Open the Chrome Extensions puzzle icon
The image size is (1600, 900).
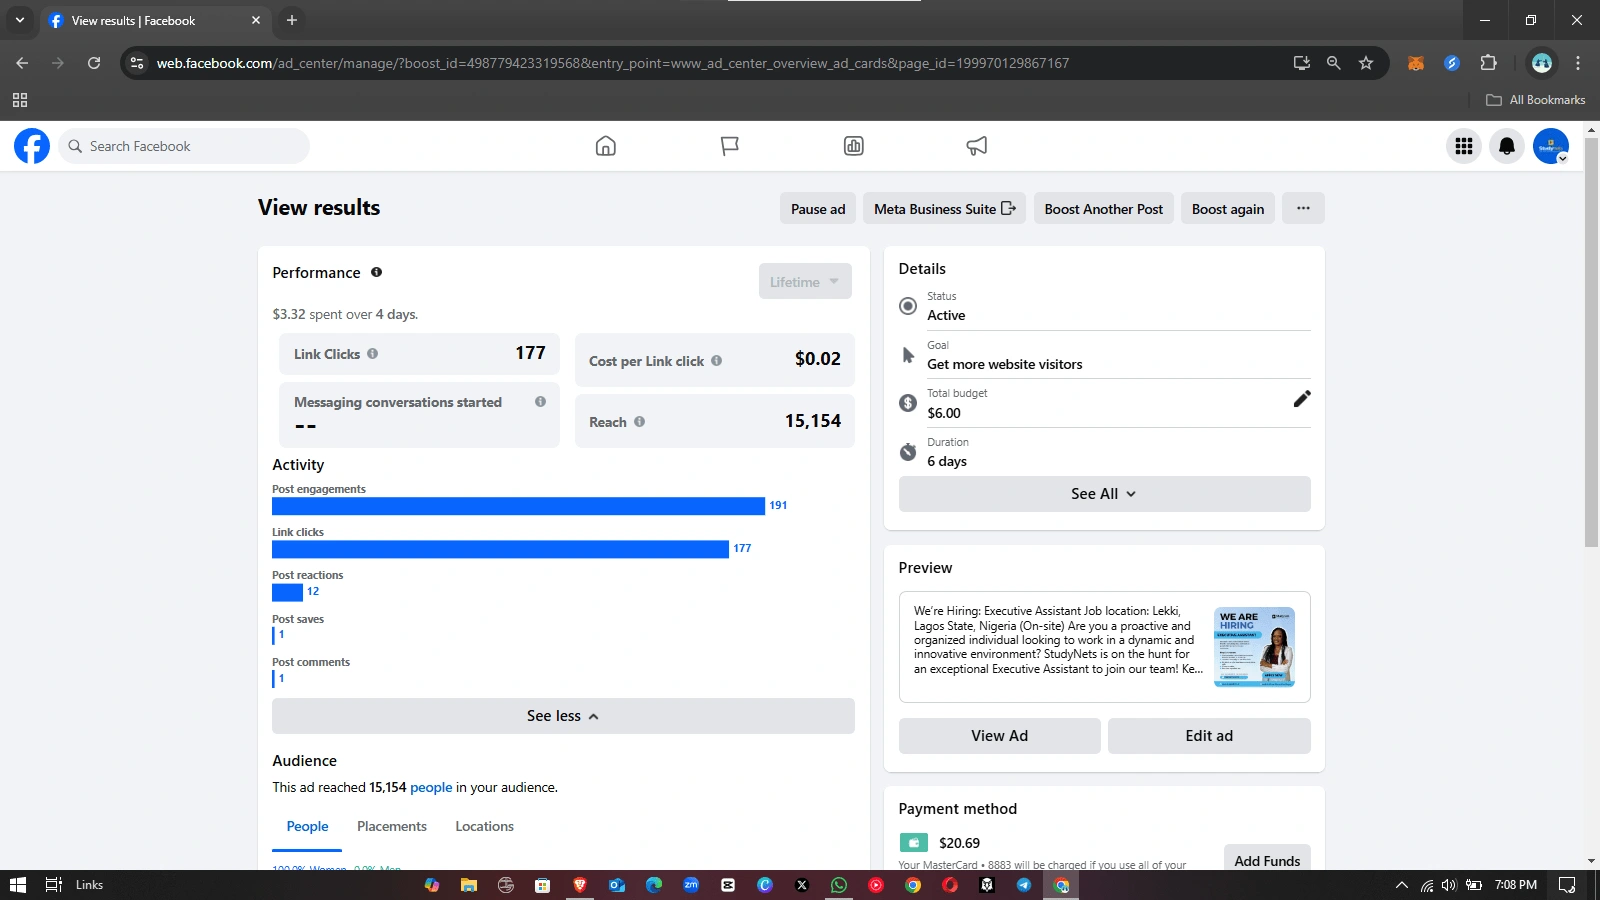click(x=1488, y=63)
